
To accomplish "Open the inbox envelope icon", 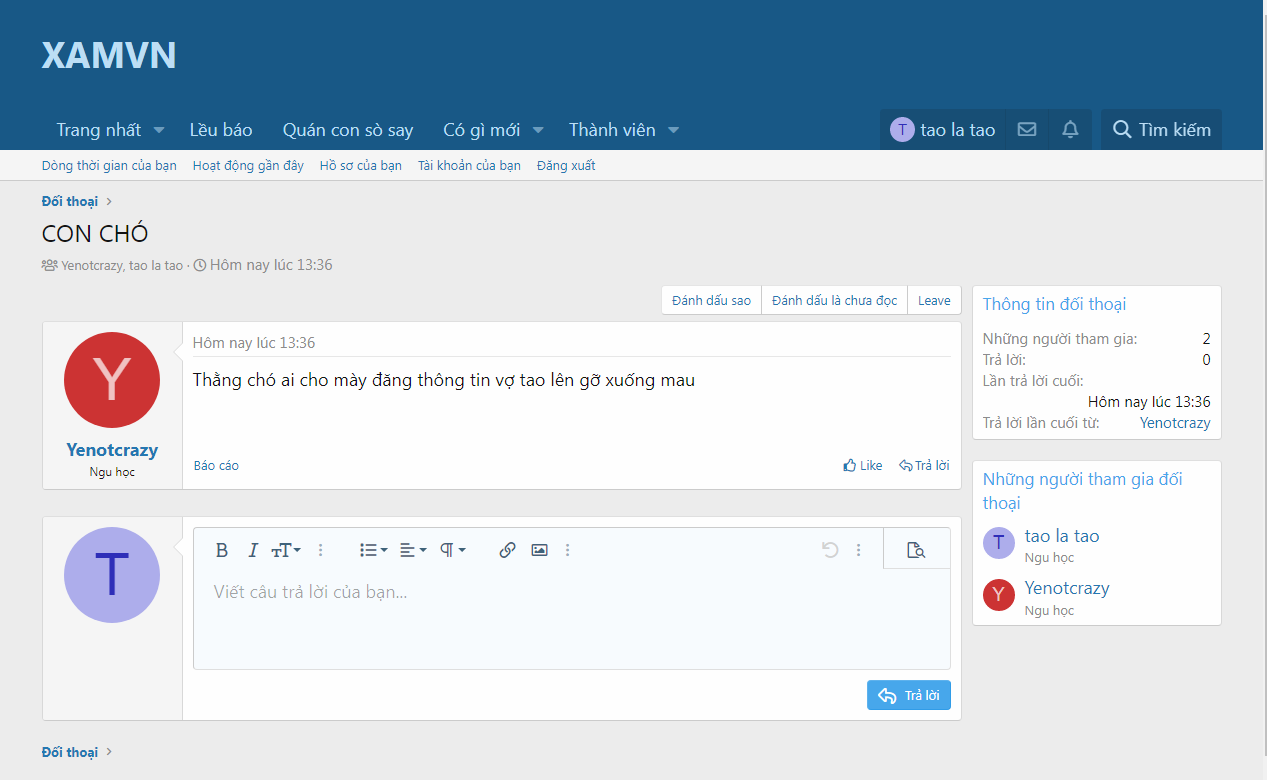I will [1026, 130].
